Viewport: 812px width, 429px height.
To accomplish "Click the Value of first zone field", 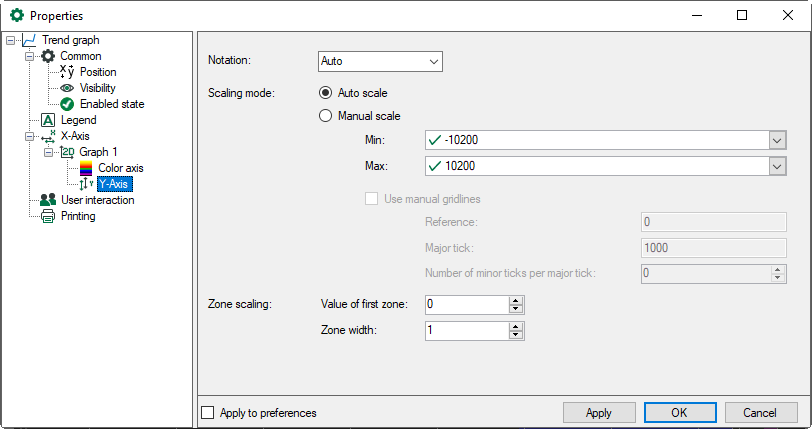I will 465,304.
